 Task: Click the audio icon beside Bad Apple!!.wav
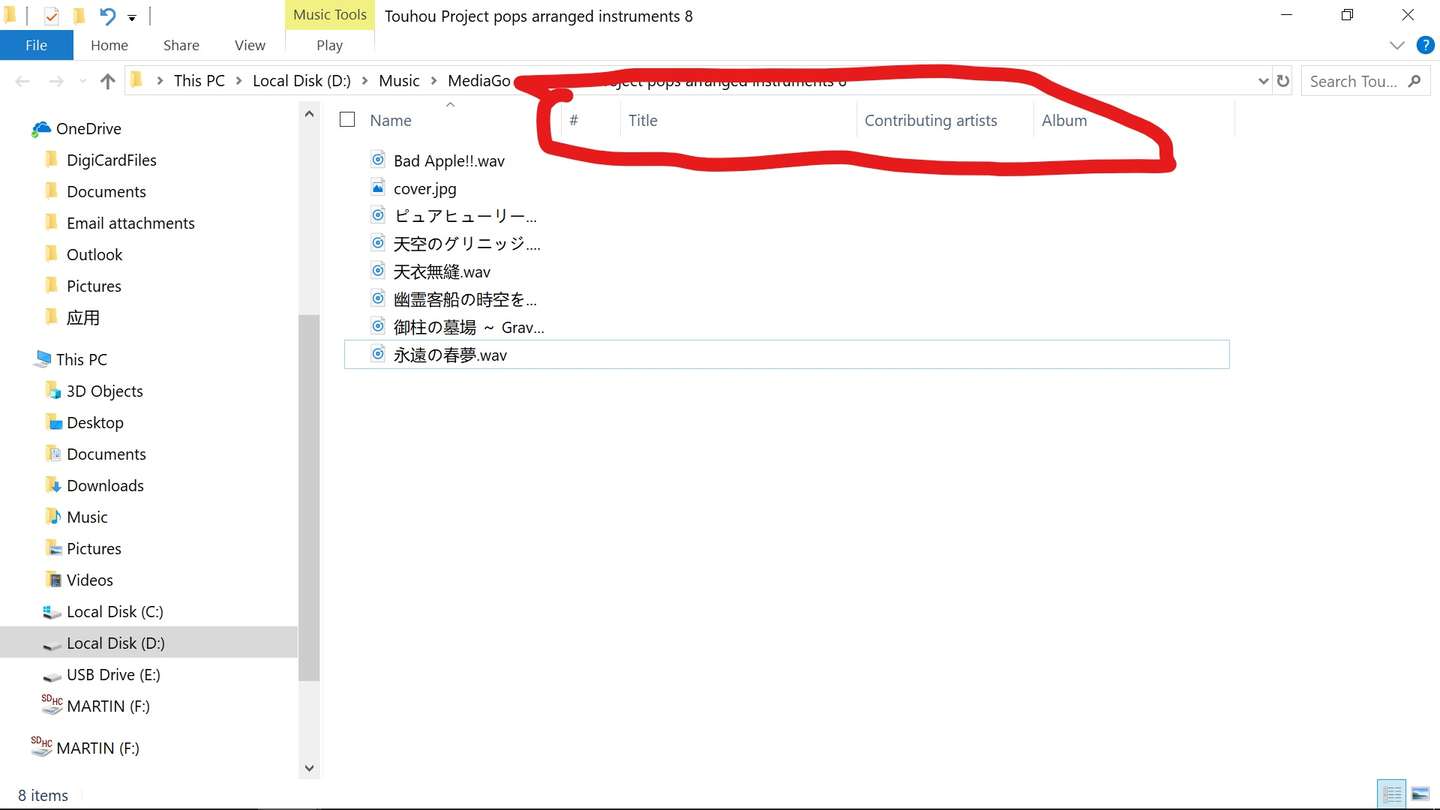[x=378, y=159]
